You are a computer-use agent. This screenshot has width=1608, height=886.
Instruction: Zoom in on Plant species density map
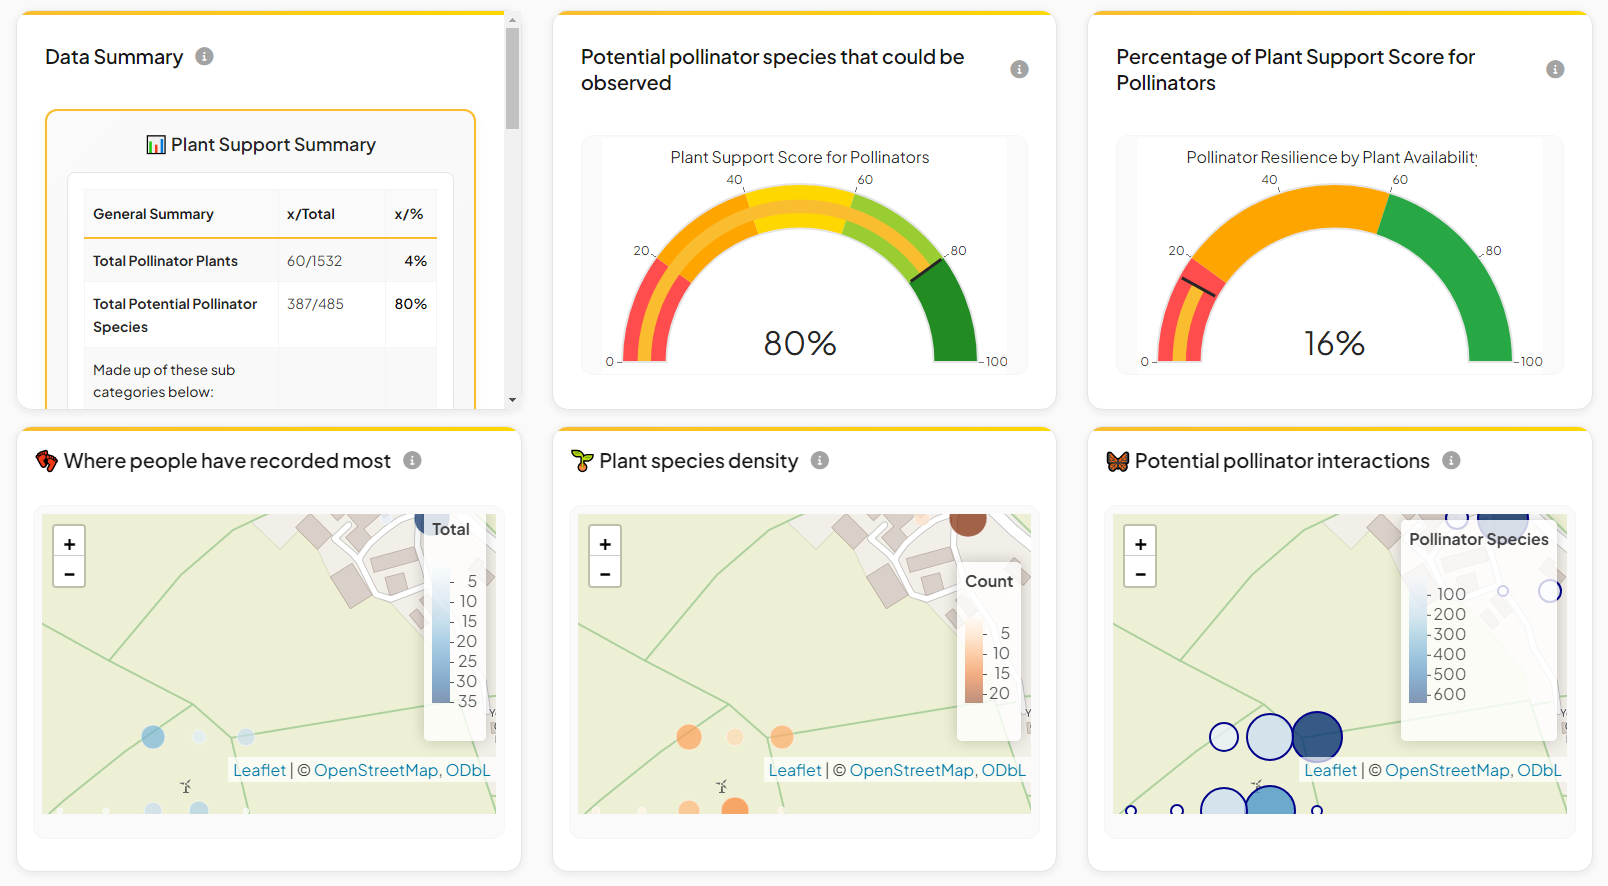click(x=605, y=544)
